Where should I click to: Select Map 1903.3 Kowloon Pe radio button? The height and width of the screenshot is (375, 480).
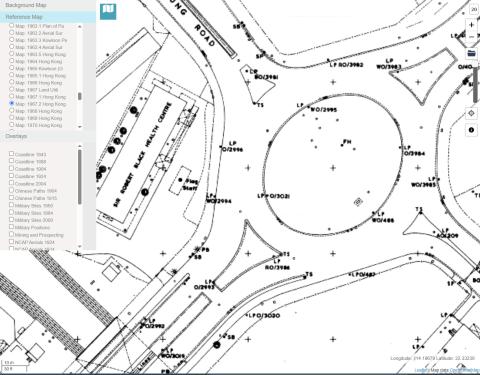pyautogui.click(x=12, y=39)
